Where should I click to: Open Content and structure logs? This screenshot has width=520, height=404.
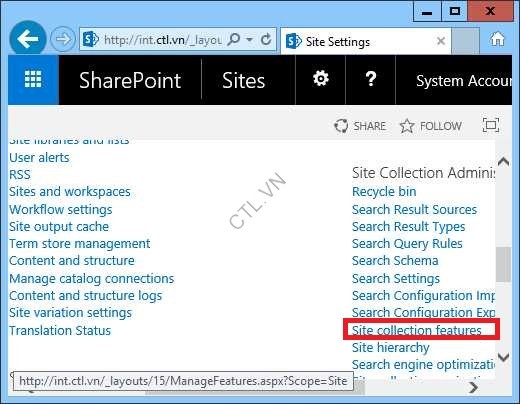tap(86, 296)
